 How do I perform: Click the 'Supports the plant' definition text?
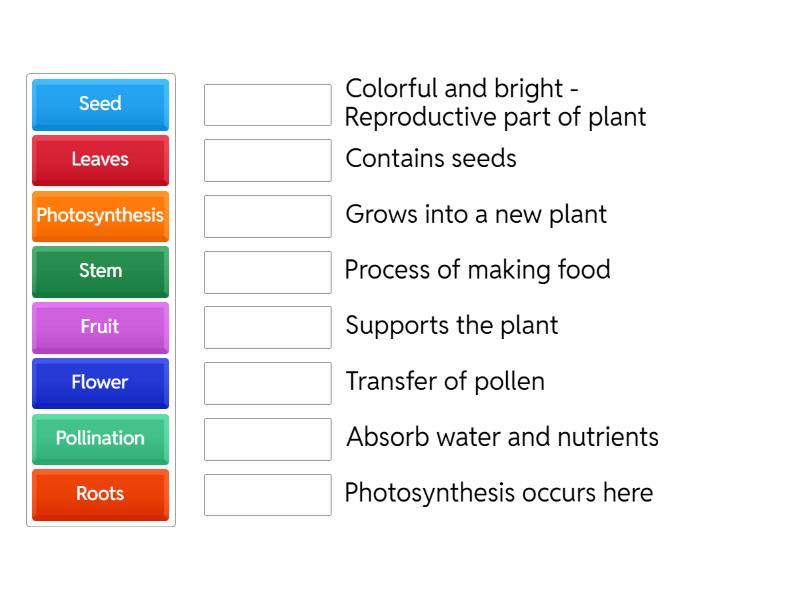pyautogui.click(x=452, y=325)
